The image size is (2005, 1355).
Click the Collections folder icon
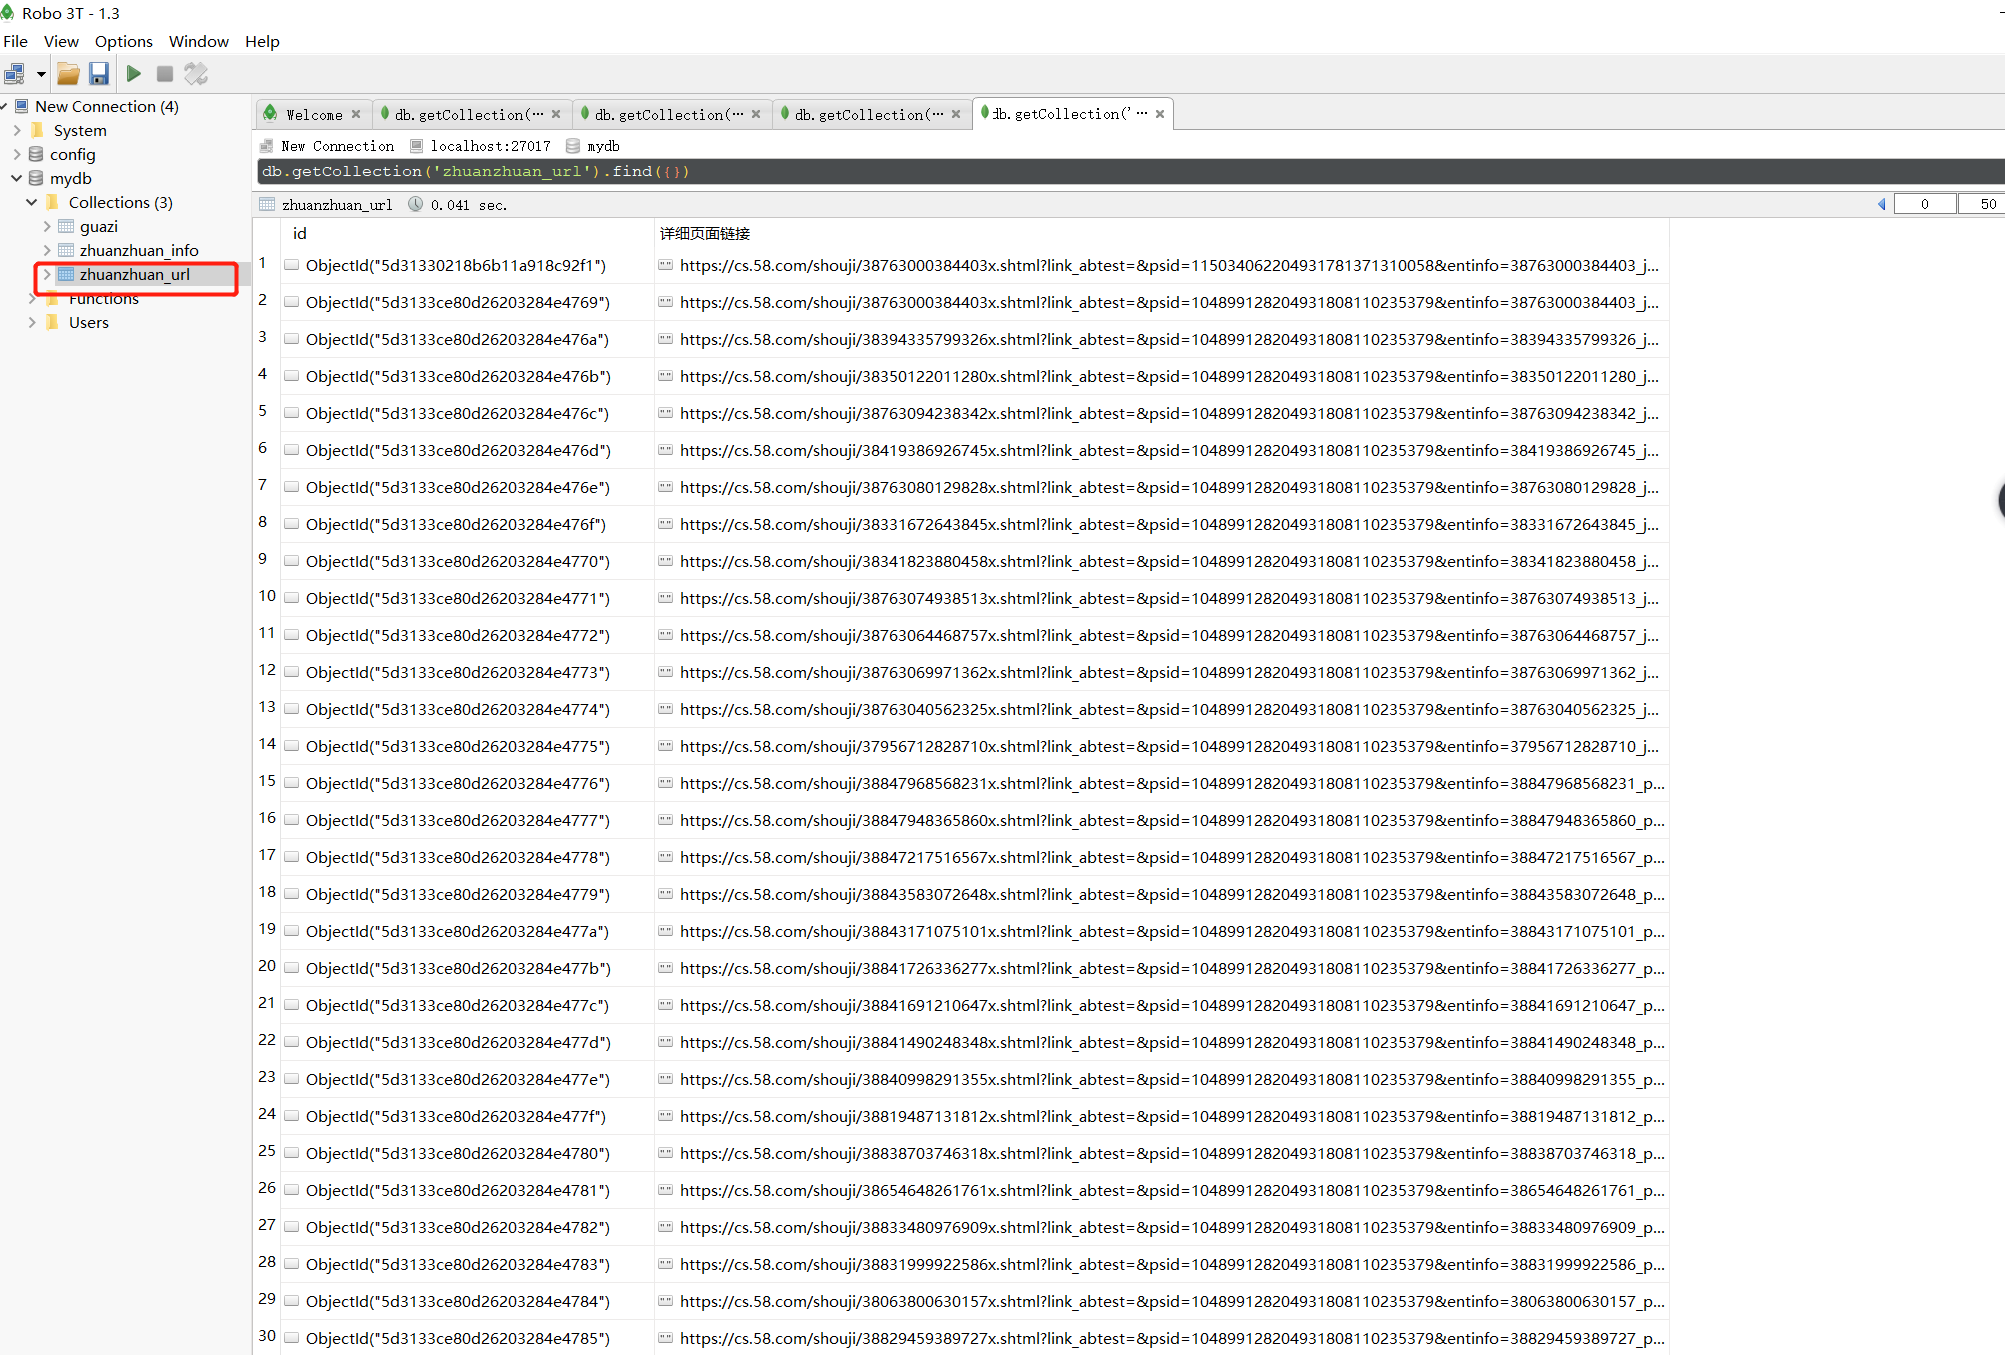point(52,202)
